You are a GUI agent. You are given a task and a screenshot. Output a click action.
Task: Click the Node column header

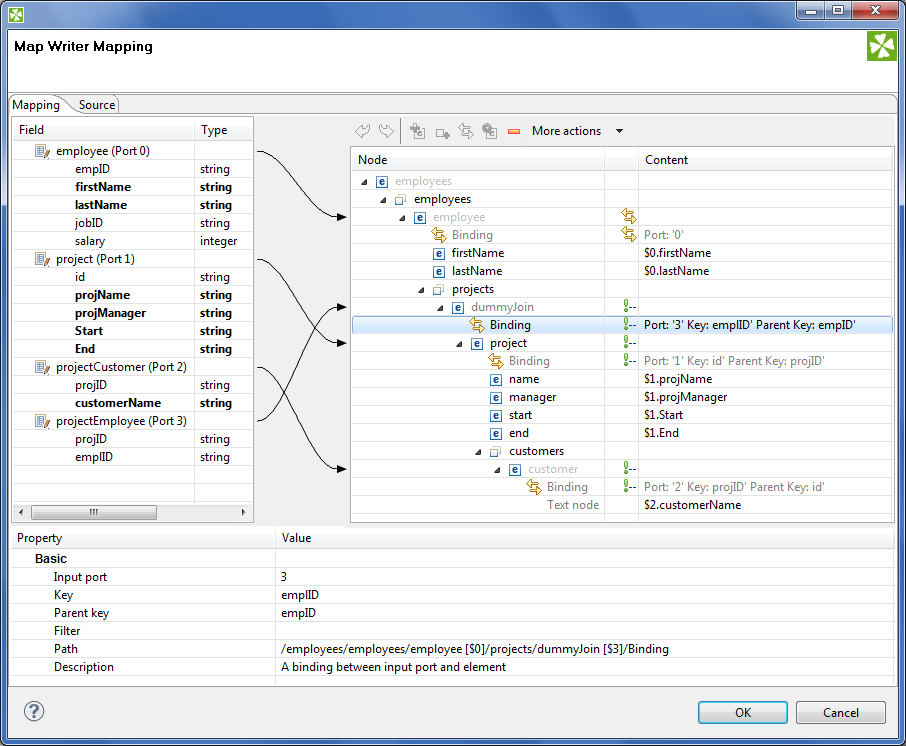click(x=477, y=160)
